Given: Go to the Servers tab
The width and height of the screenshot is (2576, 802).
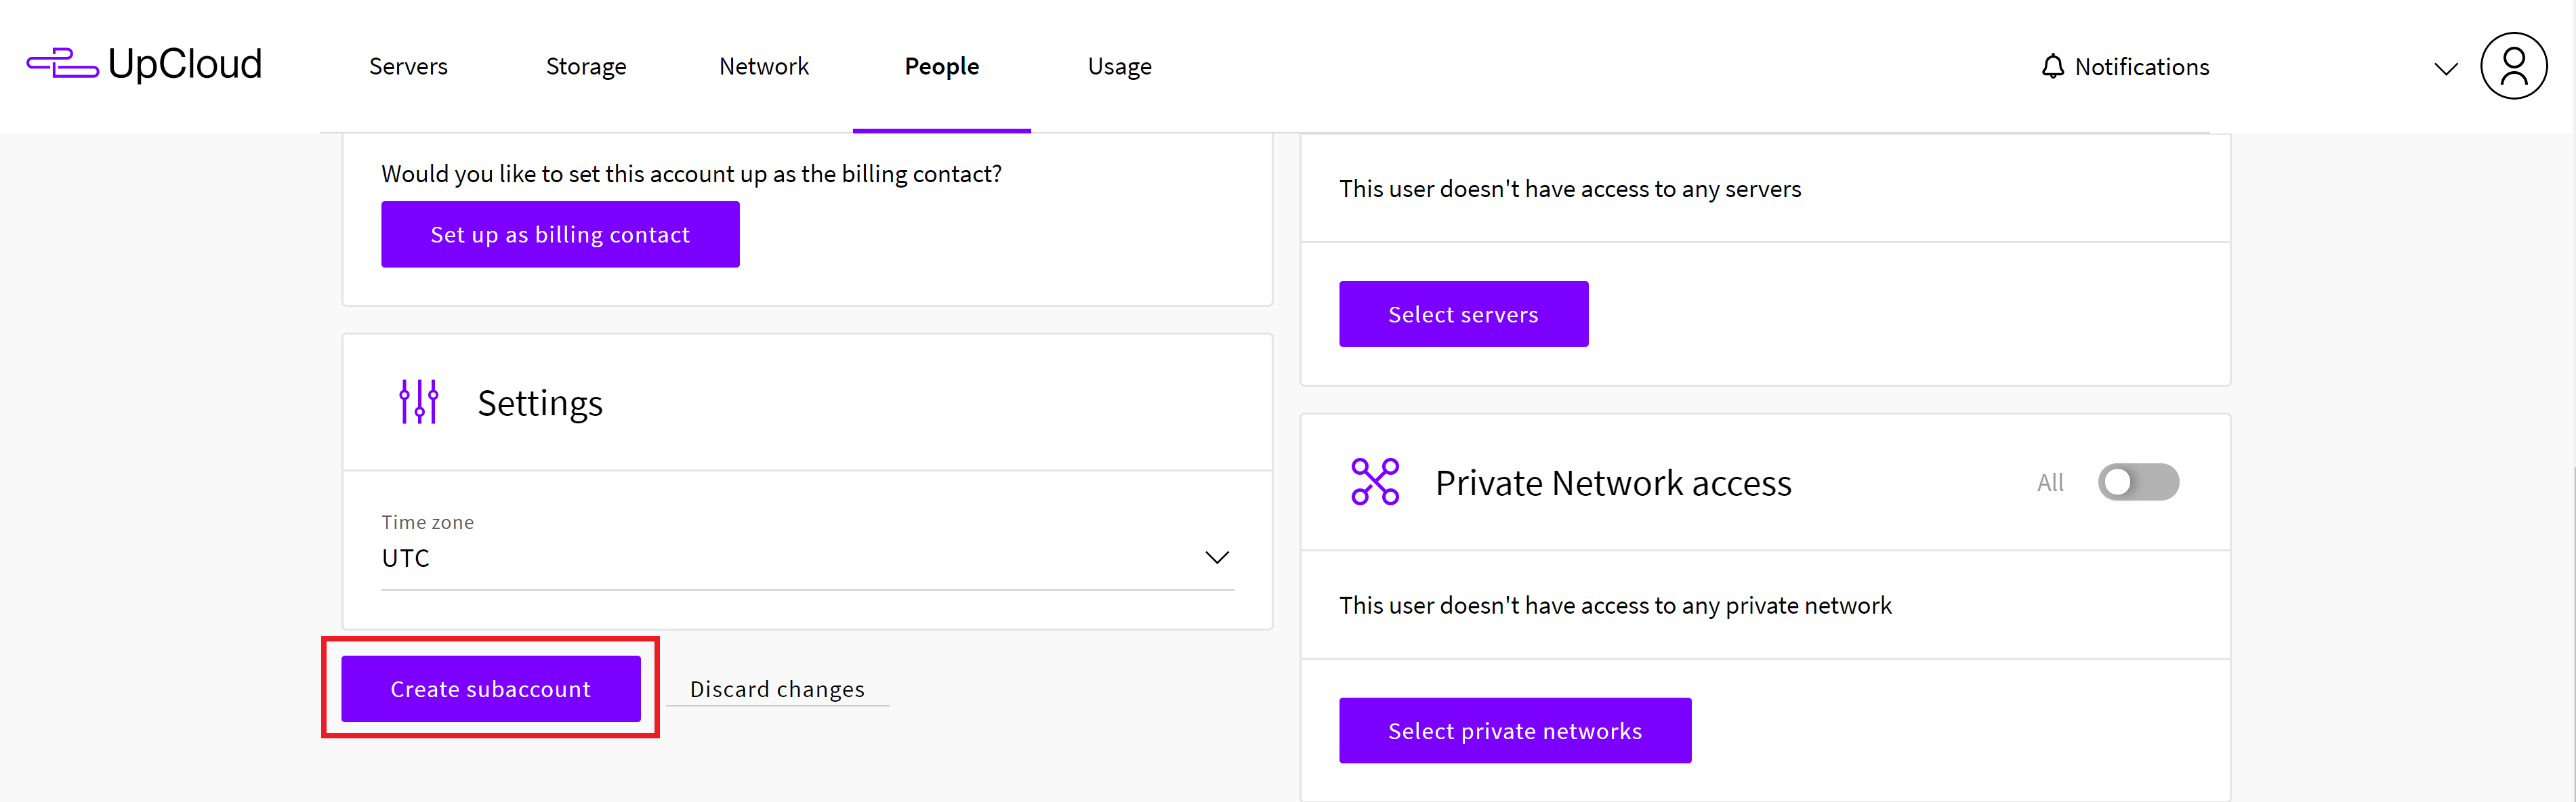Looking at the screenshot, I should pyautogui.click(x=408, y=66).
